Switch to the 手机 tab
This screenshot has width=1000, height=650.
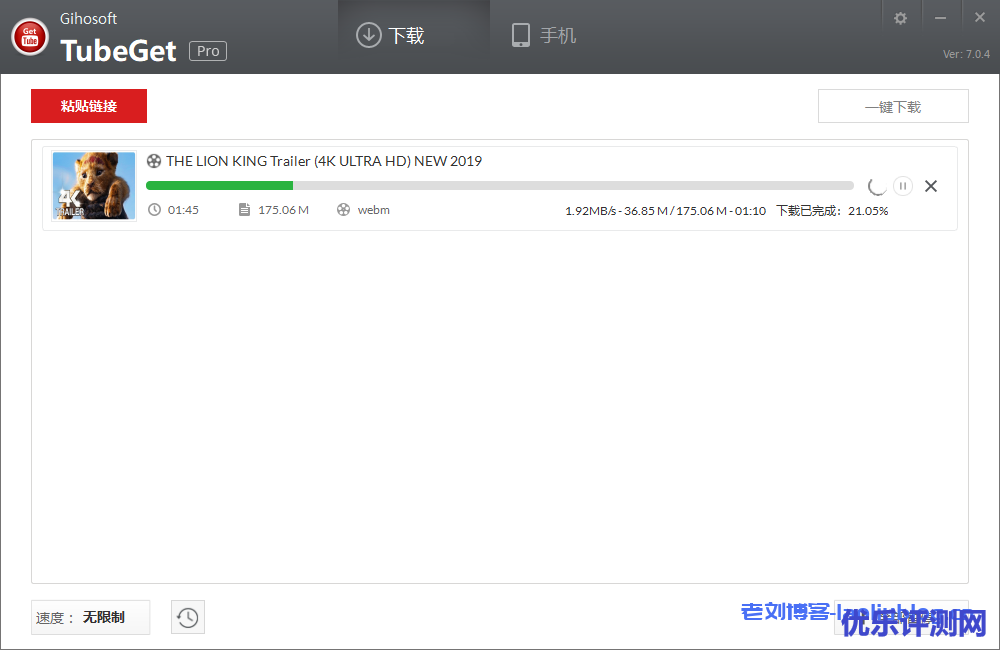point(544,36)
